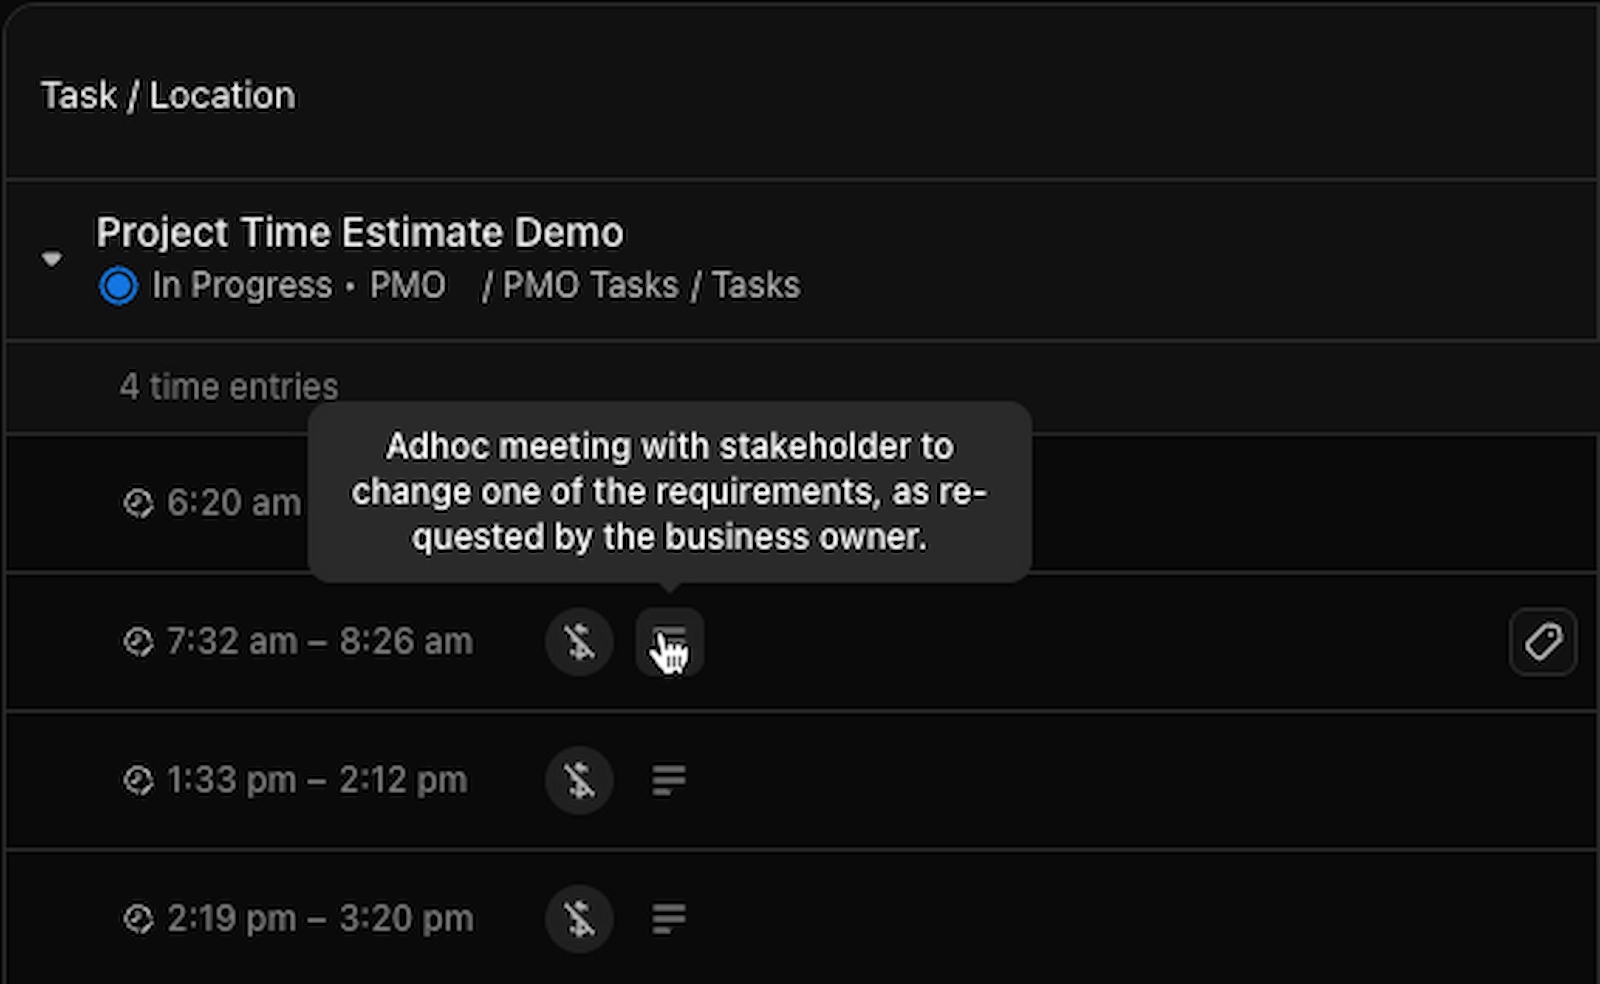This screenshot has width=1600, height=984.
Task: Click the Task / Location column header
Action: point(168,96)
